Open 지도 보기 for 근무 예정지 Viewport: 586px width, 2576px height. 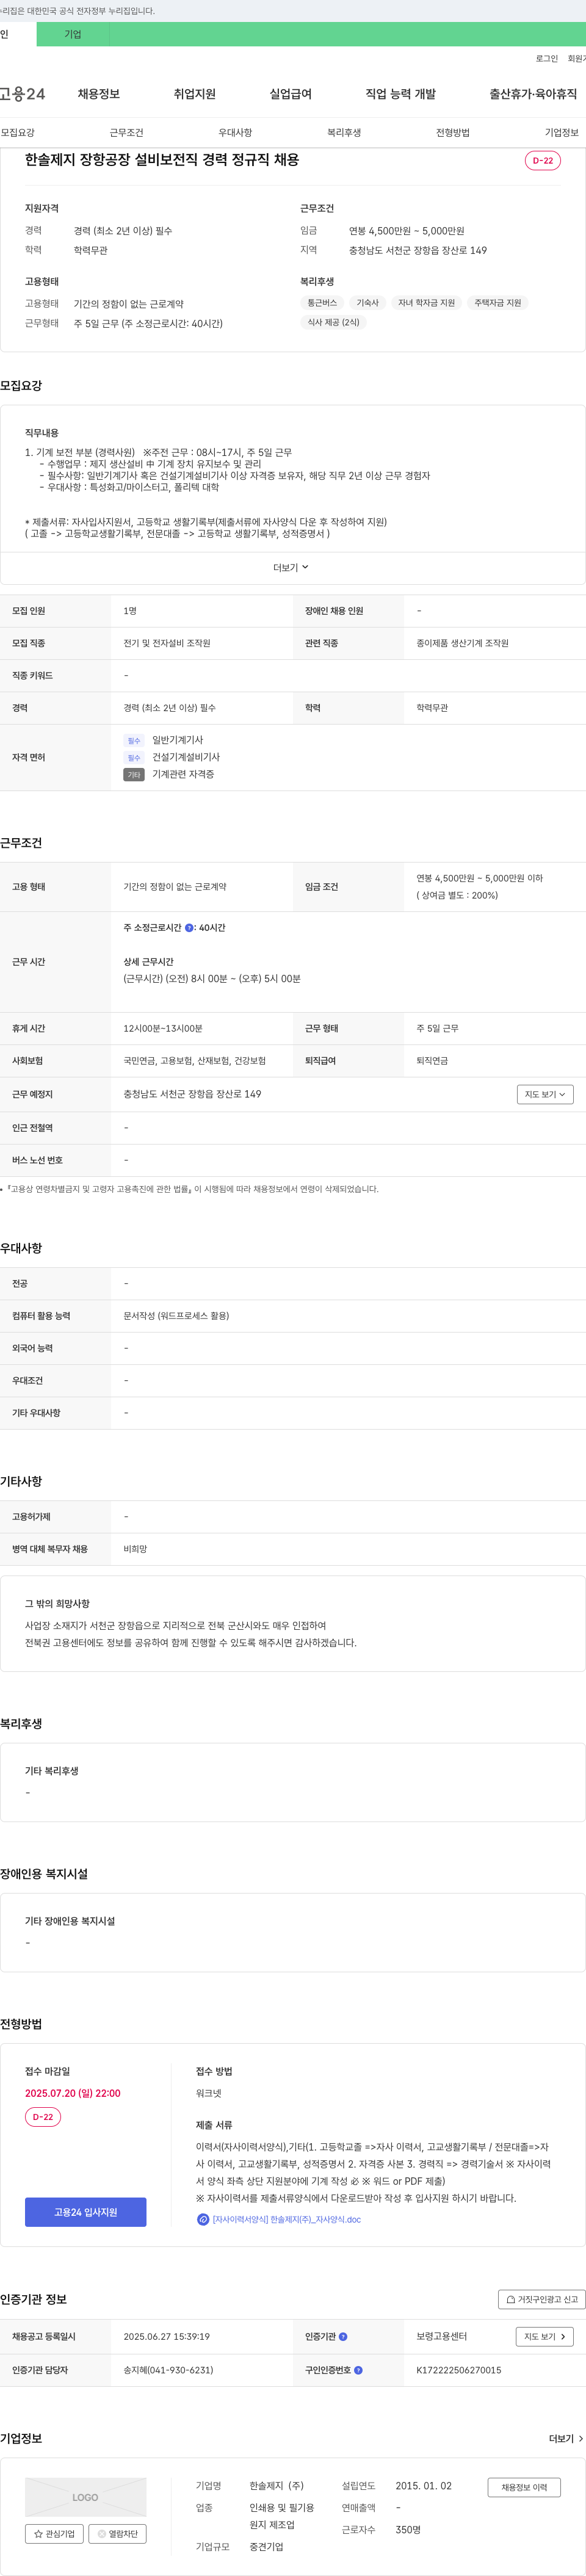coord(545,1094)
